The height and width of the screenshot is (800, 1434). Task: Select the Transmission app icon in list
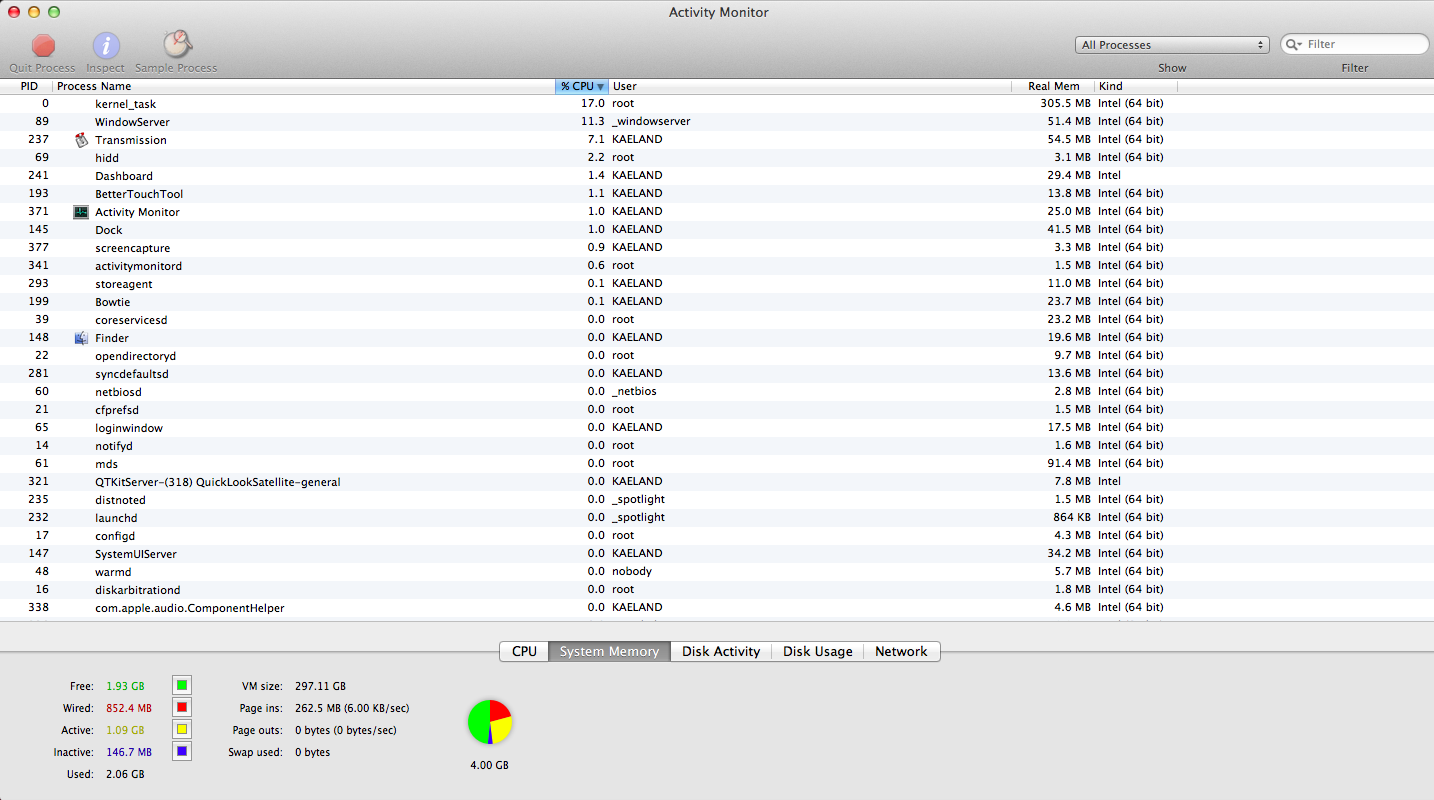82,140
